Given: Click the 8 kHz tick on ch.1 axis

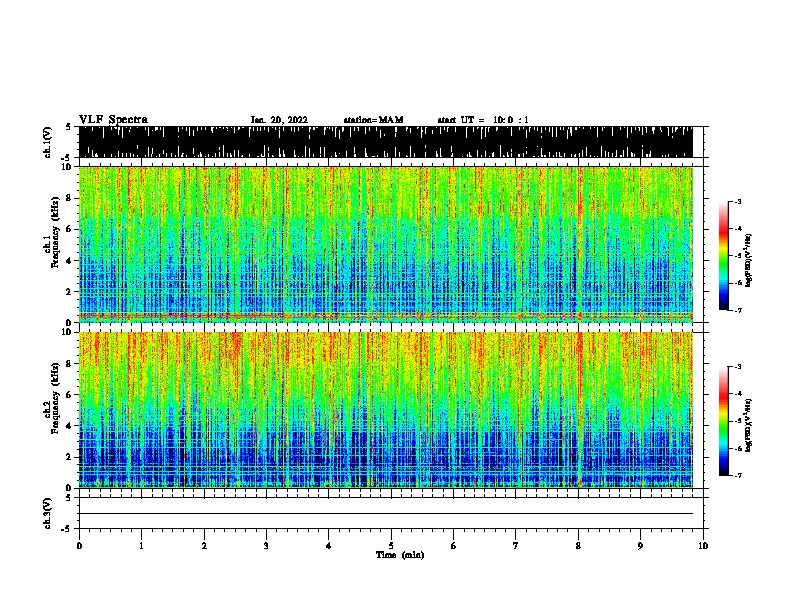Looking at the screenshot, I should coord(69,198).
